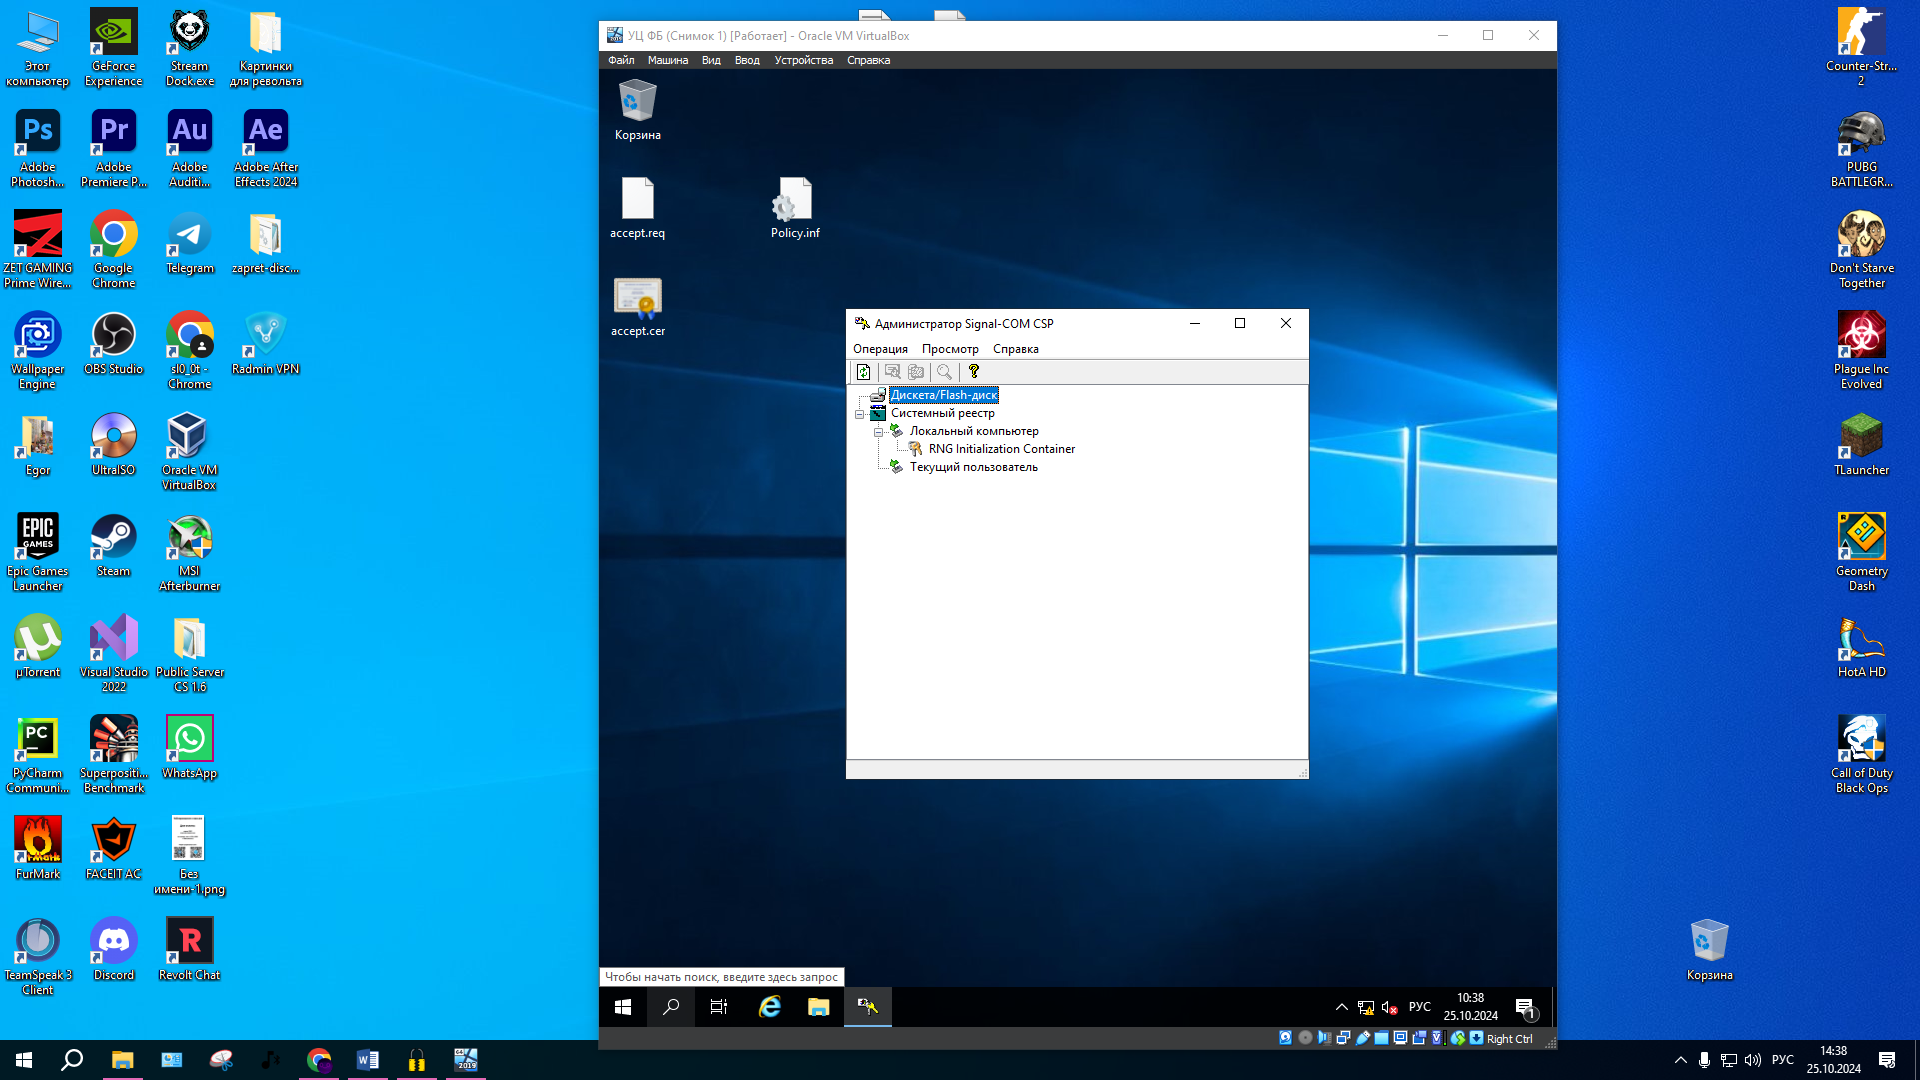Select the accept.cer certificate file
The width and height of the screenshot is (1920, 1080).
(638, 306)
